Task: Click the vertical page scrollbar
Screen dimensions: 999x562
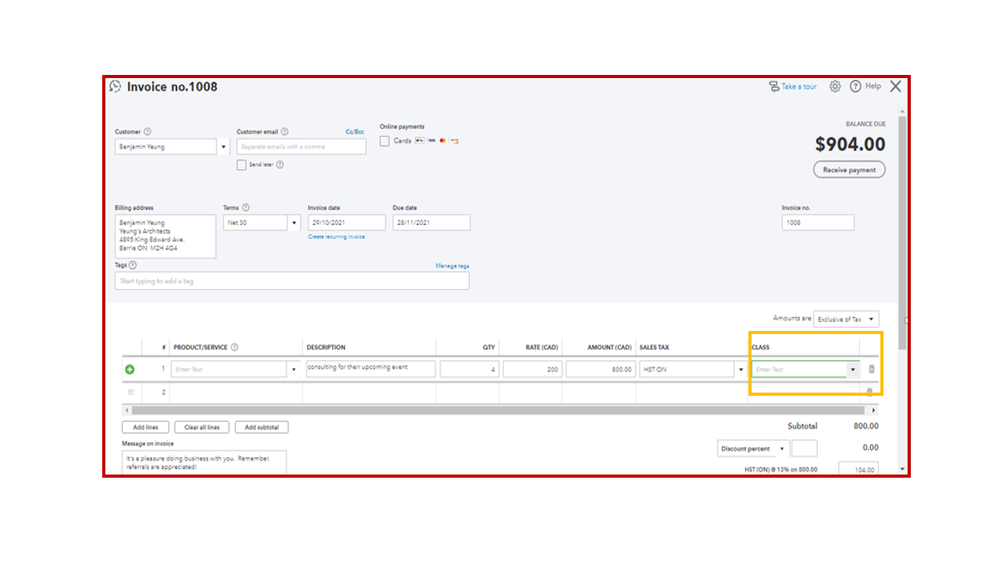Action: point(902,232)
